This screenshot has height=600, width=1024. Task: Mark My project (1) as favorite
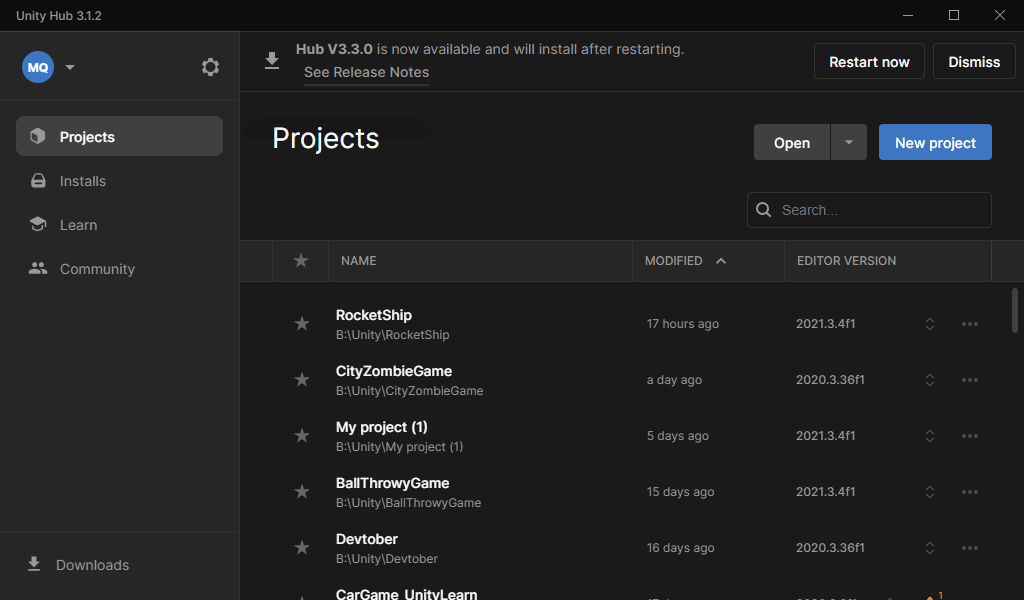pos(302,435)
